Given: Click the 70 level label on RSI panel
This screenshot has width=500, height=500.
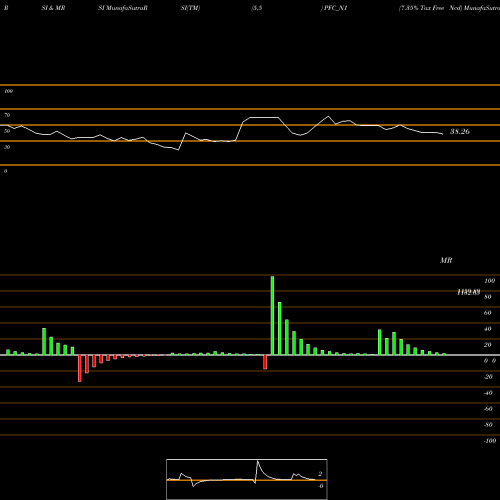Looking at the screenshot, I should [7, 115].
